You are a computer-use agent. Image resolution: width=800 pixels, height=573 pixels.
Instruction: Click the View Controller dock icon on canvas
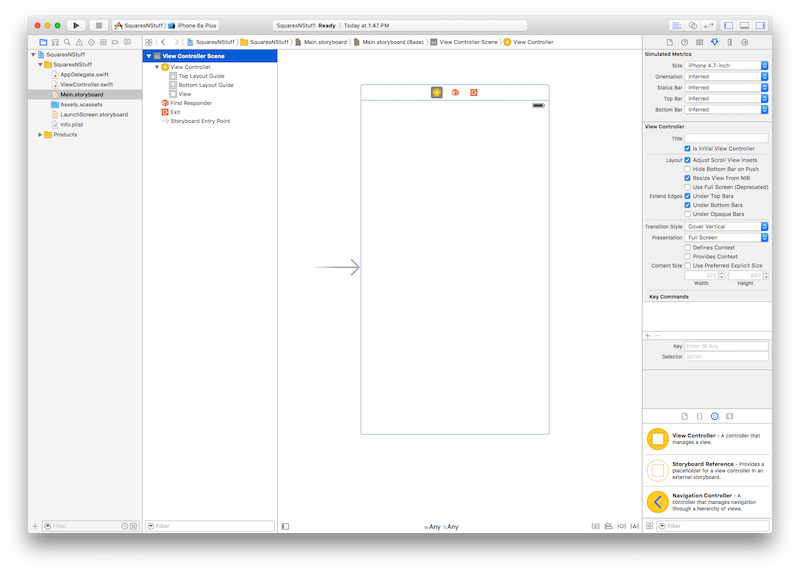(x=437, y=92)
